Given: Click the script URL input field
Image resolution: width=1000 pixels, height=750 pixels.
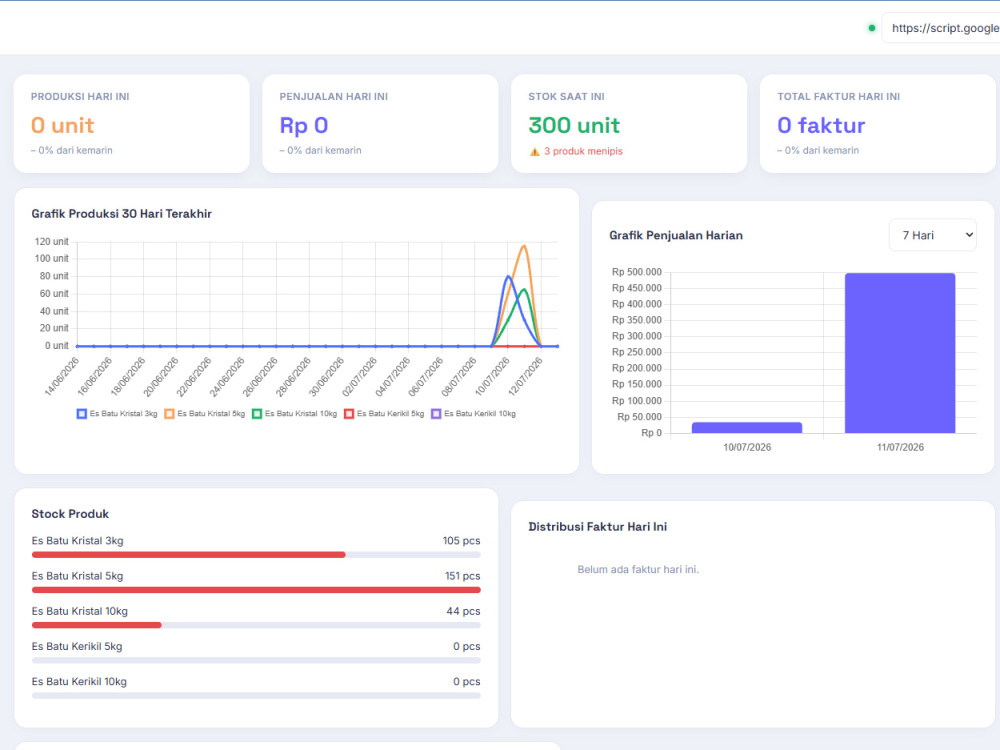Looking at the screenshot, I should (x=941, y=28).
